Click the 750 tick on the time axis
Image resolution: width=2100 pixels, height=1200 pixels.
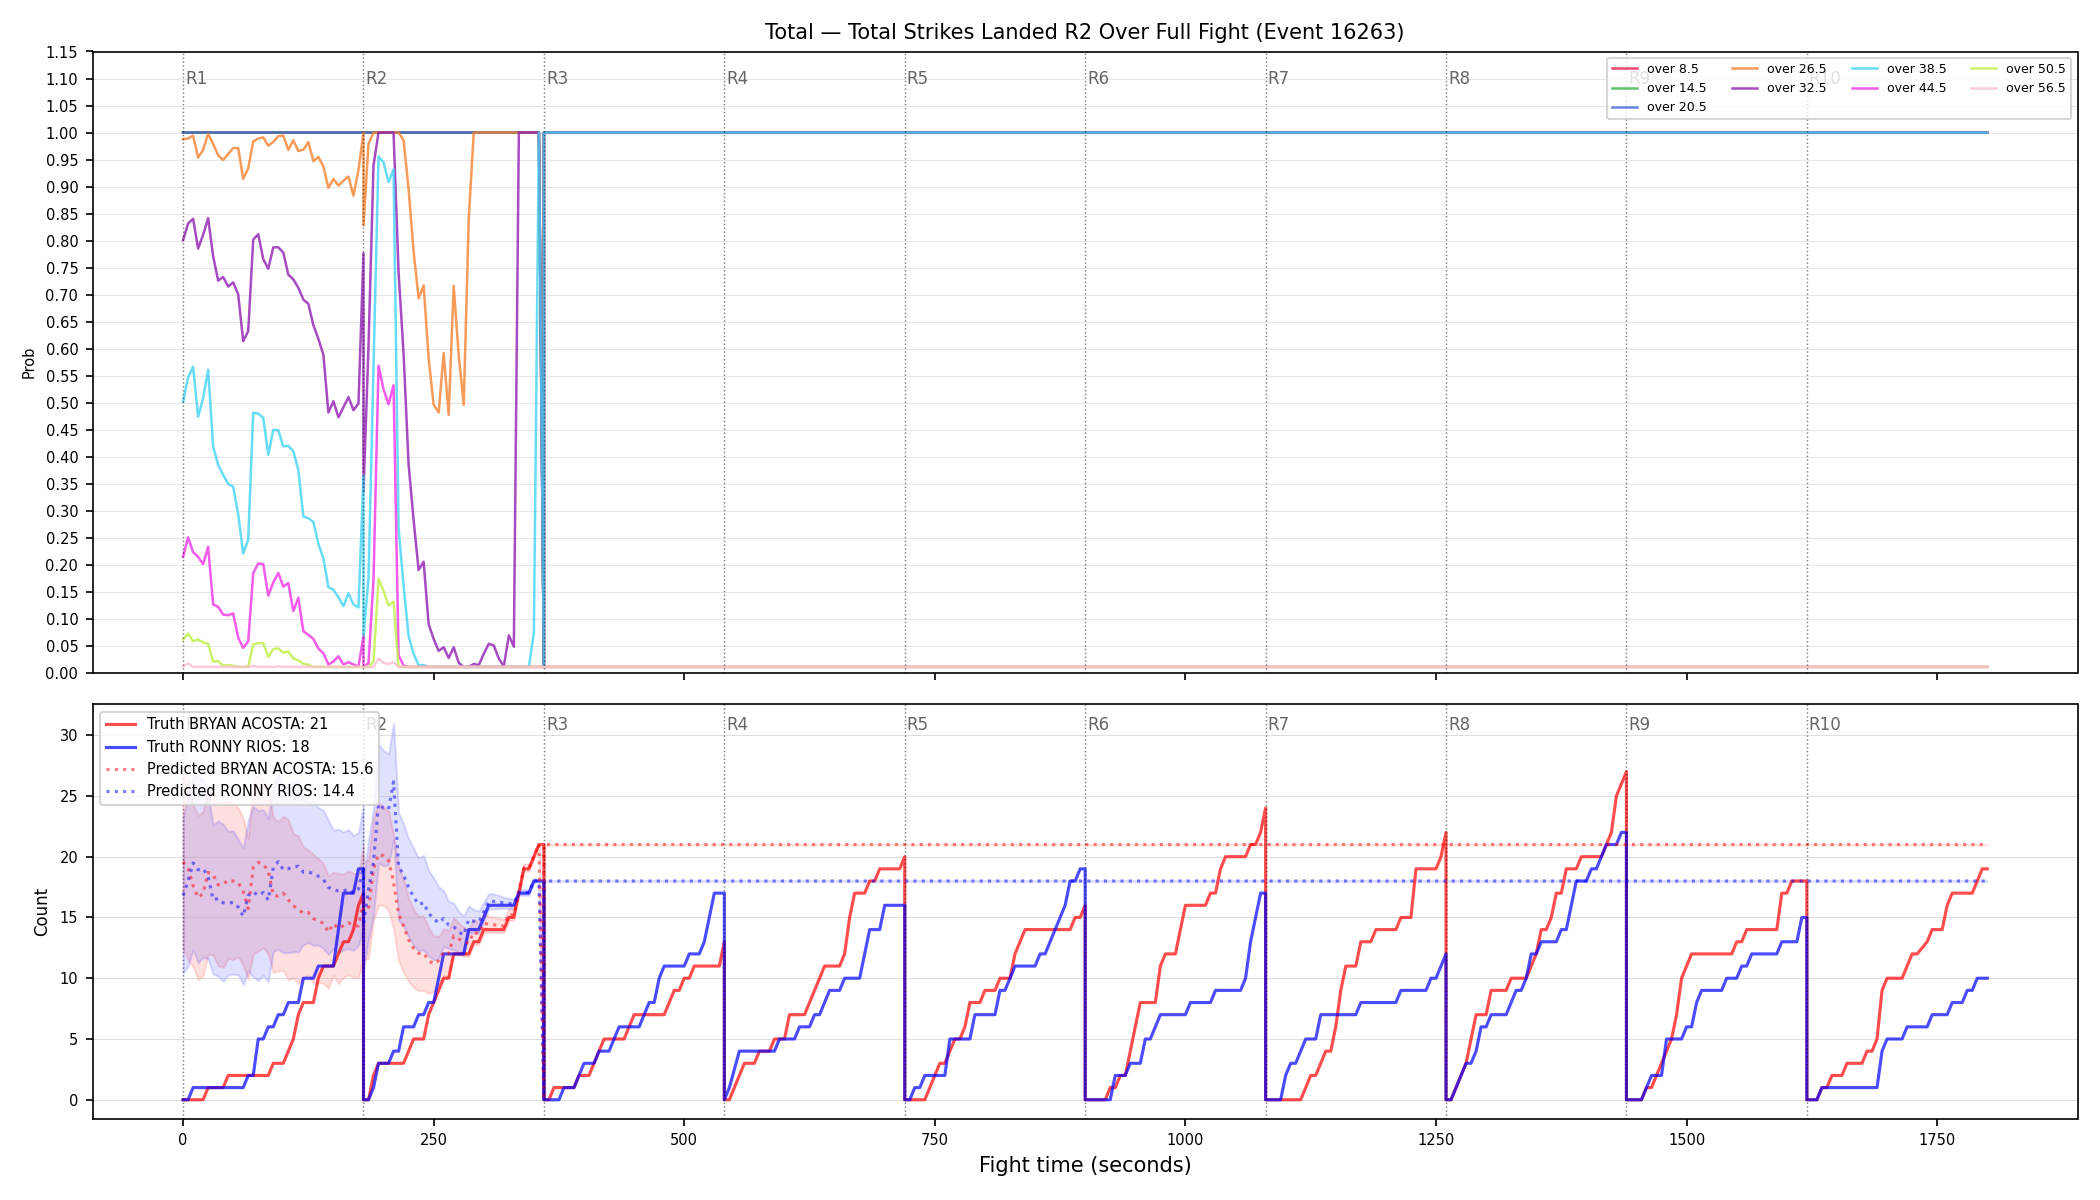point(934,1139)
